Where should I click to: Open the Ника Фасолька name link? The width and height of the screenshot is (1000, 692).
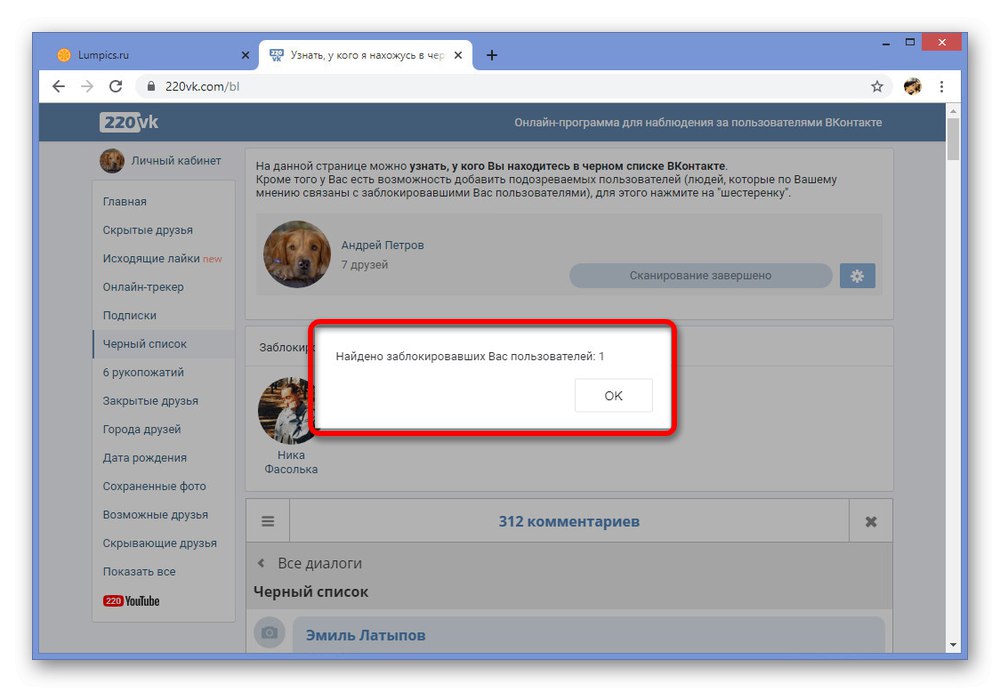click(x=291, y=462)
